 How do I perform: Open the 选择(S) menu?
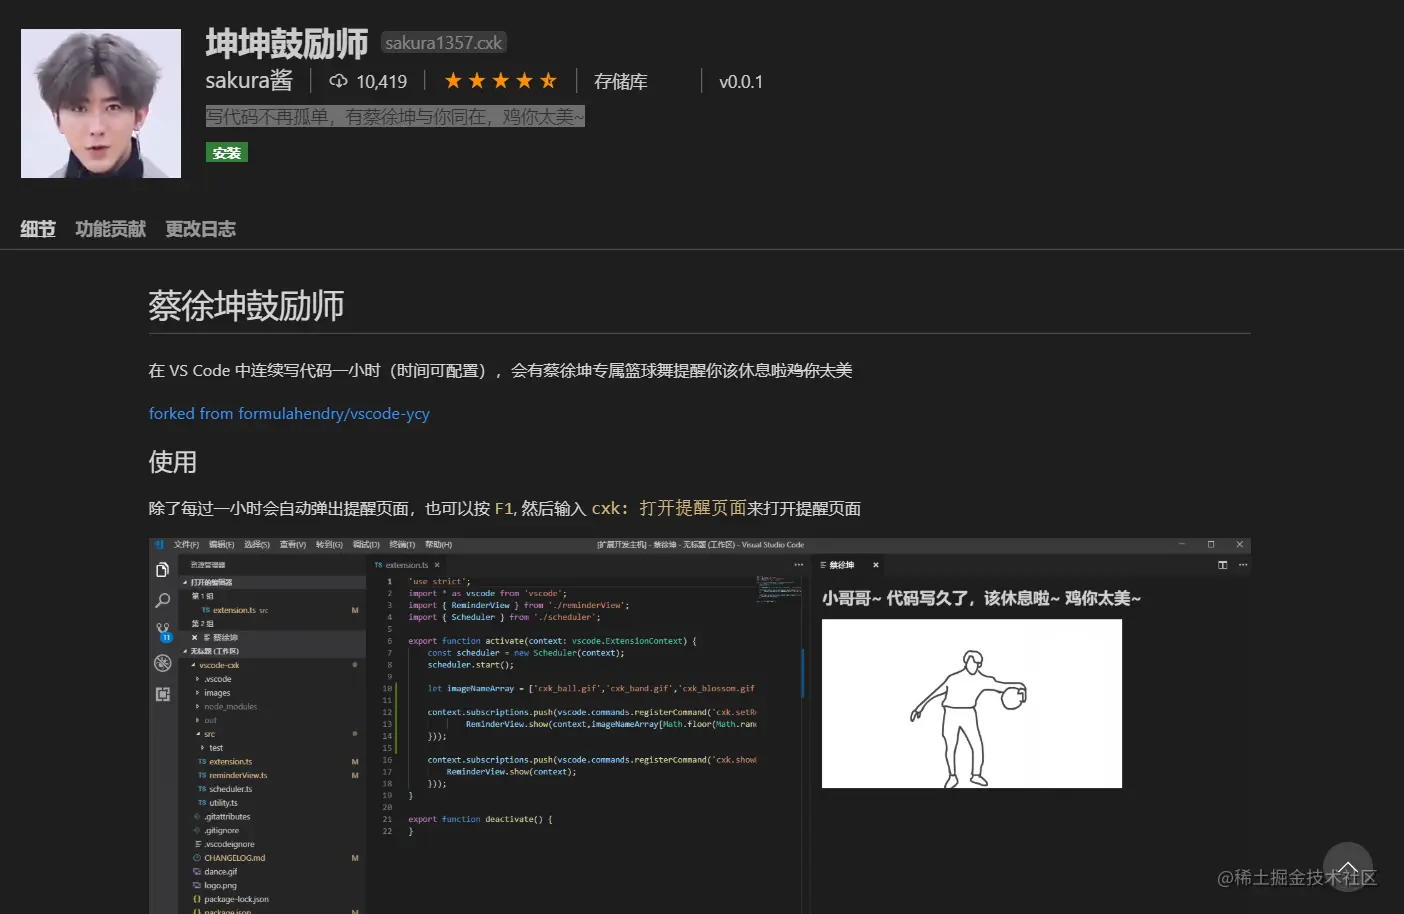[257, 545]
